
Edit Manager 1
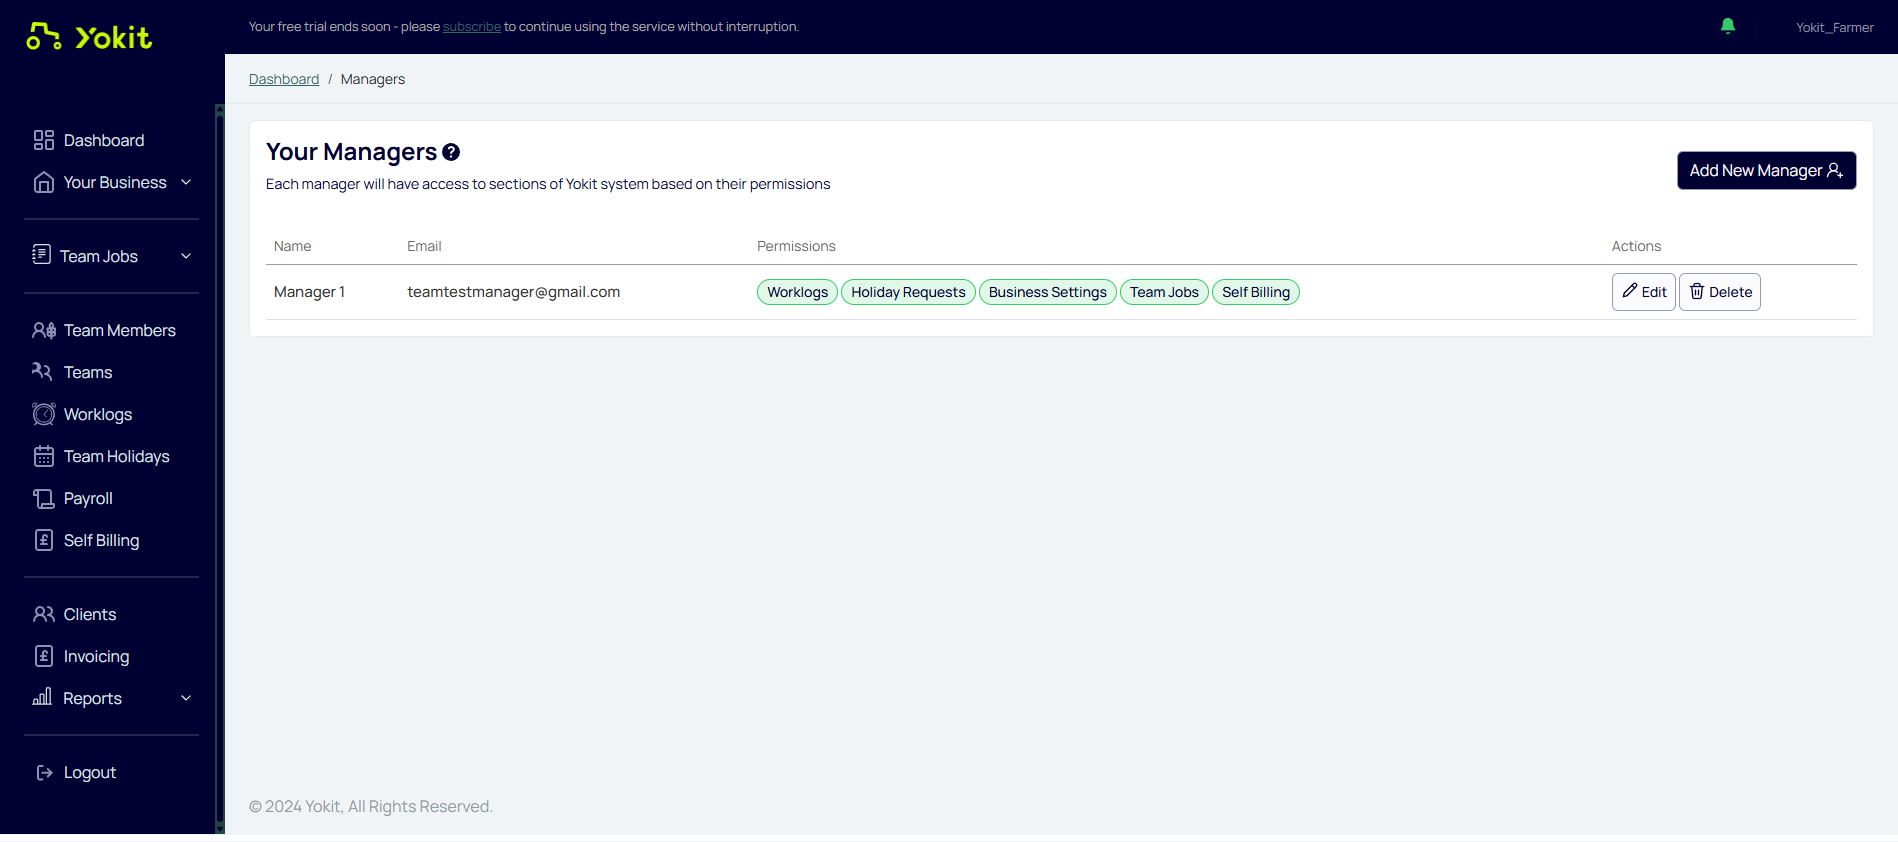[x=1643, y=292]
